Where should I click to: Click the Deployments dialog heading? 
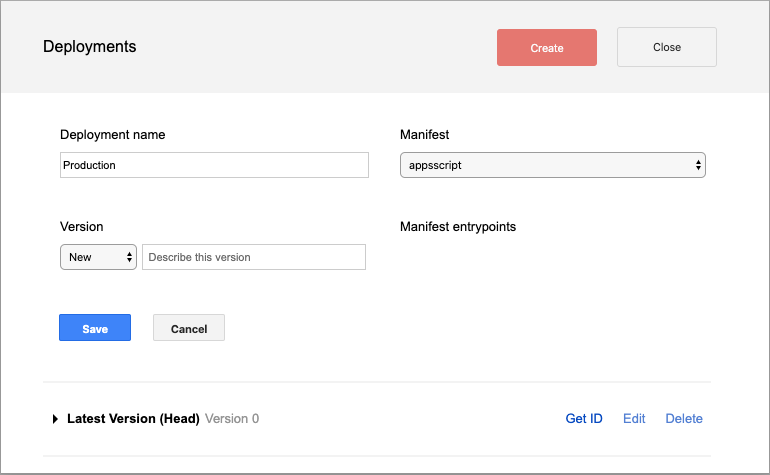click(90, 46)
